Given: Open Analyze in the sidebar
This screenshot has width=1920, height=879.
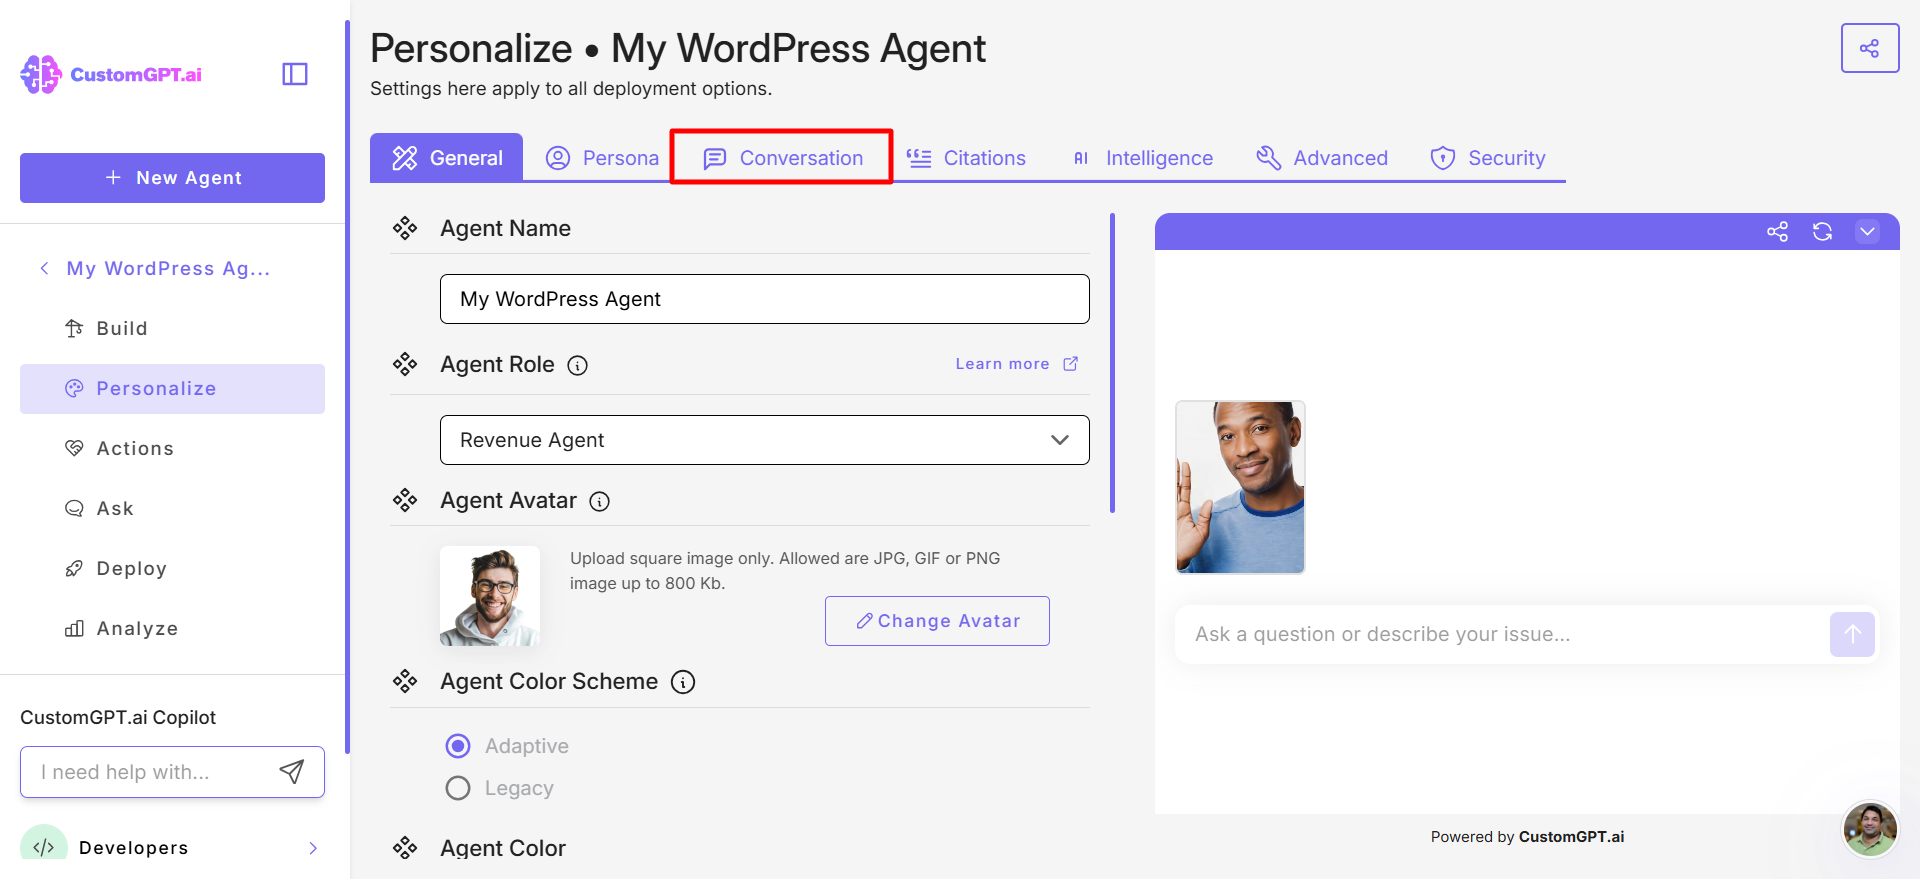Looking at the screenshot, I should pyautogui.click(x=172, y=628).
